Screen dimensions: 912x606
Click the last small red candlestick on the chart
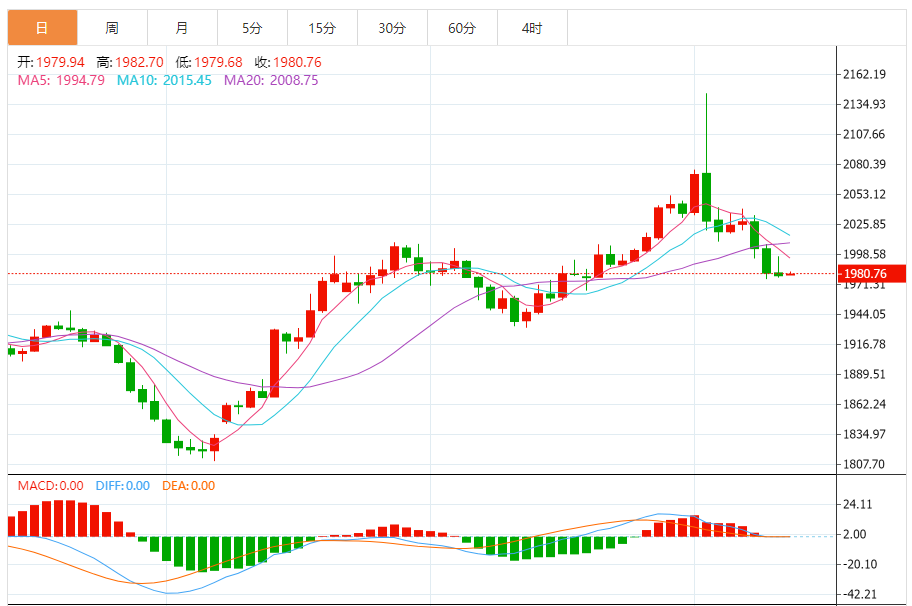click(790, 273)
